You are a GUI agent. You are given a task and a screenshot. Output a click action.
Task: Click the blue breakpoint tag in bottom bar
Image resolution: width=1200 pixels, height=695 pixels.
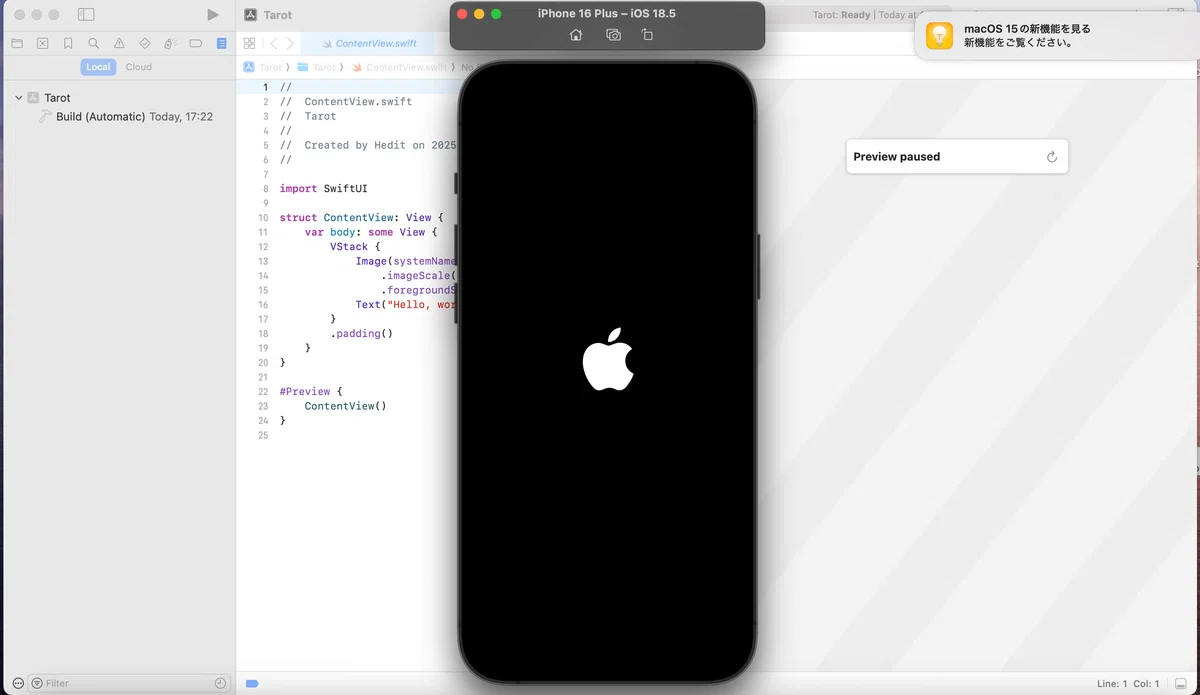[x=252, y=683]
